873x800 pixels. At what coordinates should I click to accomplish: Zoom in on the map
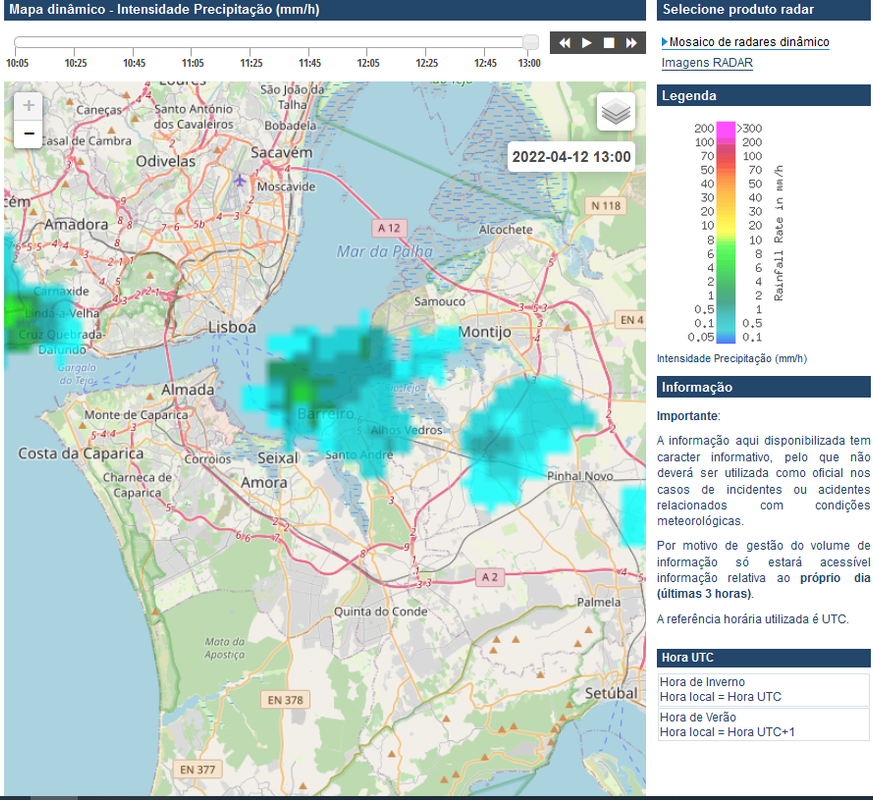coord(28,106)
